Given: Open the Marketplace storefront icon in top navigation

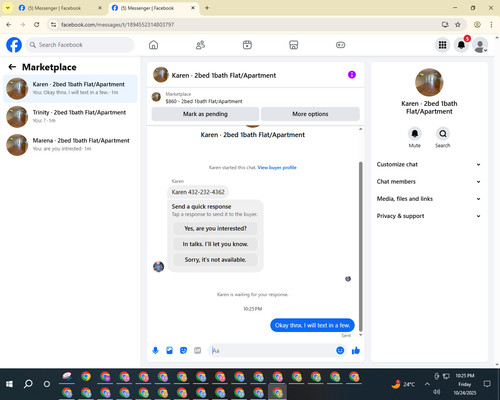Looking at the screenshot, I should click(x=294, y=45).
